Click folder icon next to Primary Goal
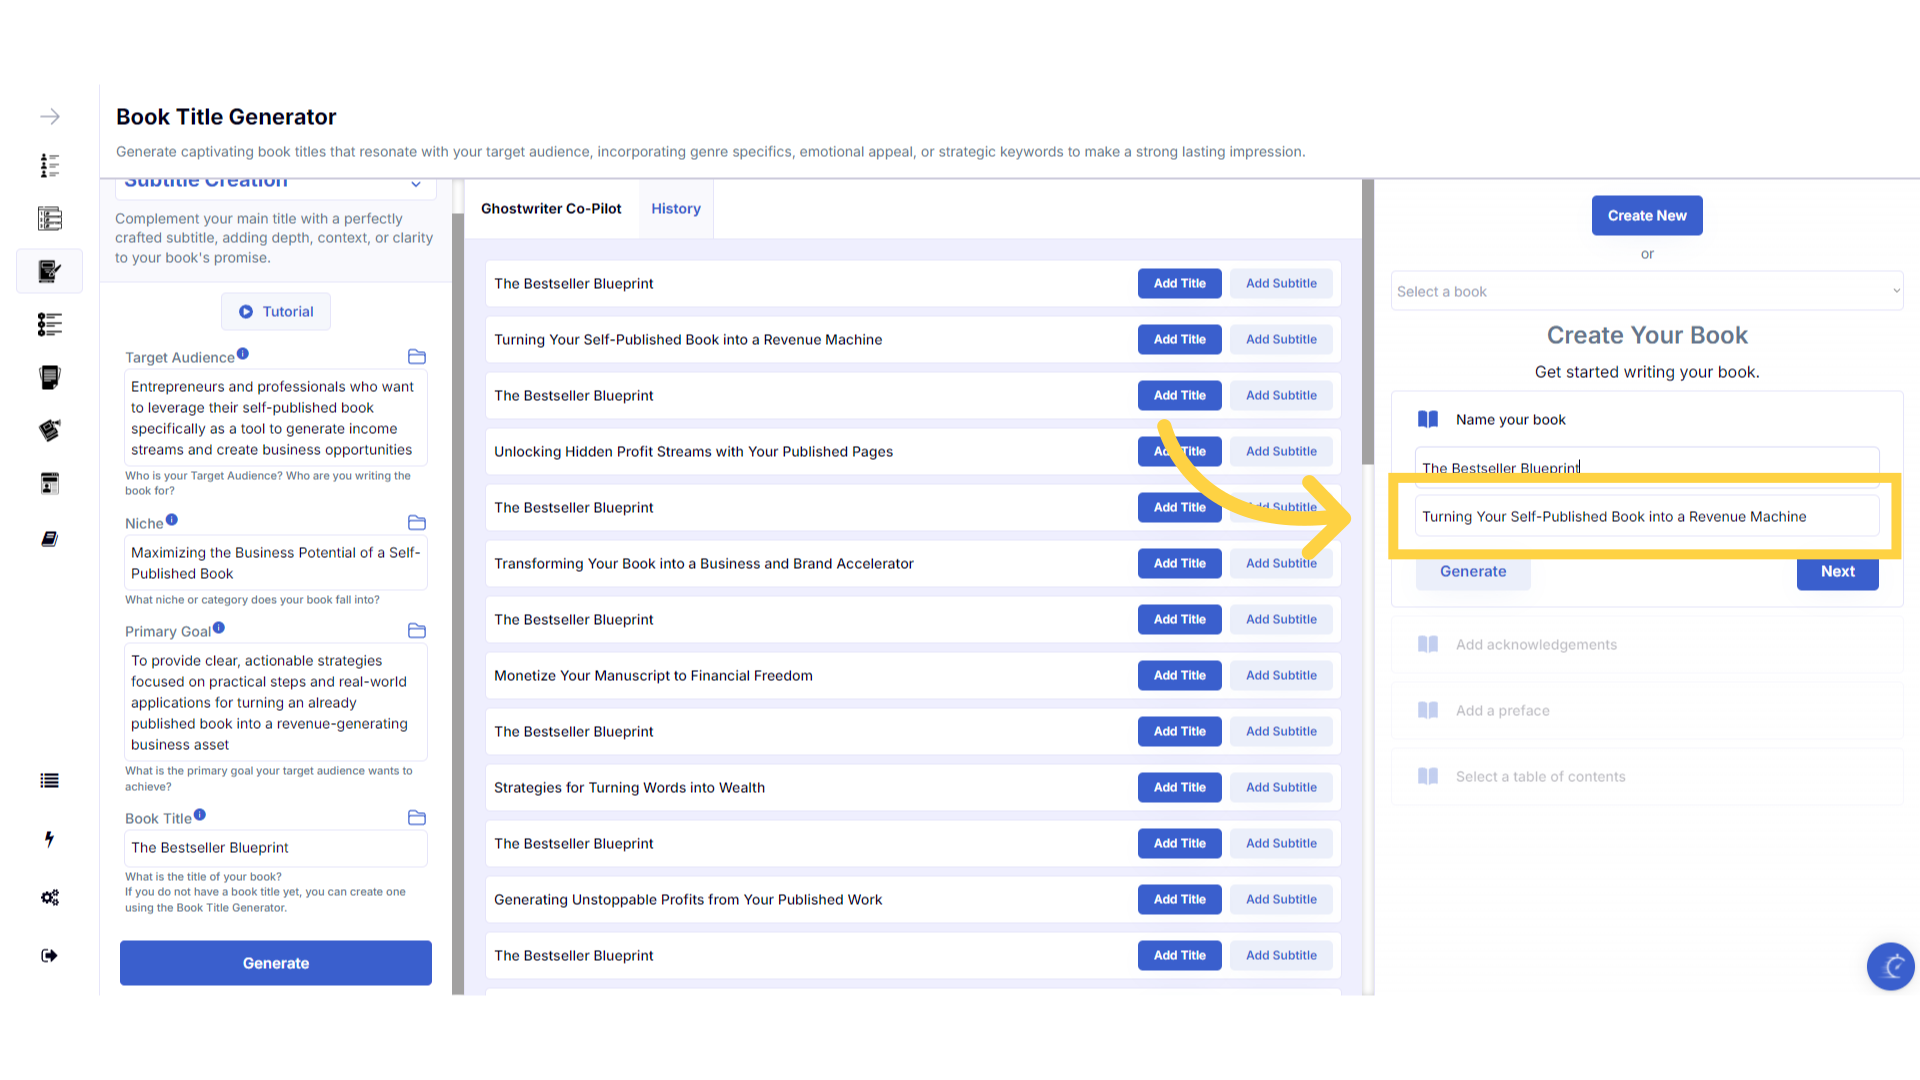 pyautogui.click(x=417, y=631)
